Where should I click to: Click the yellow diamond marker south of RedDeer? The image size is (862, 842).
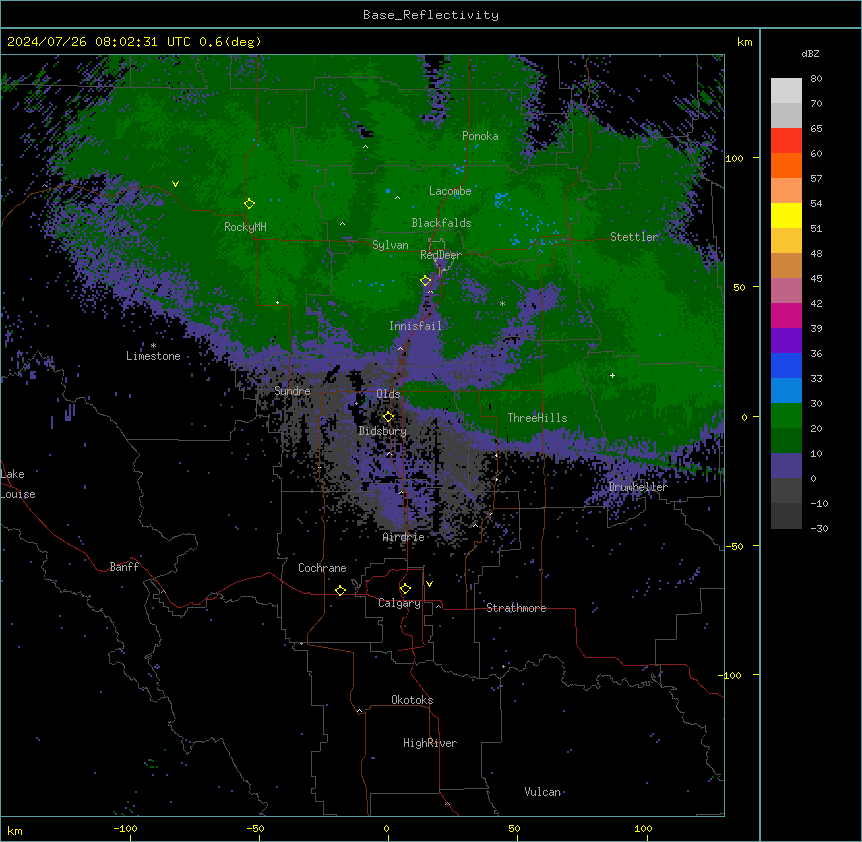(426, 281)
